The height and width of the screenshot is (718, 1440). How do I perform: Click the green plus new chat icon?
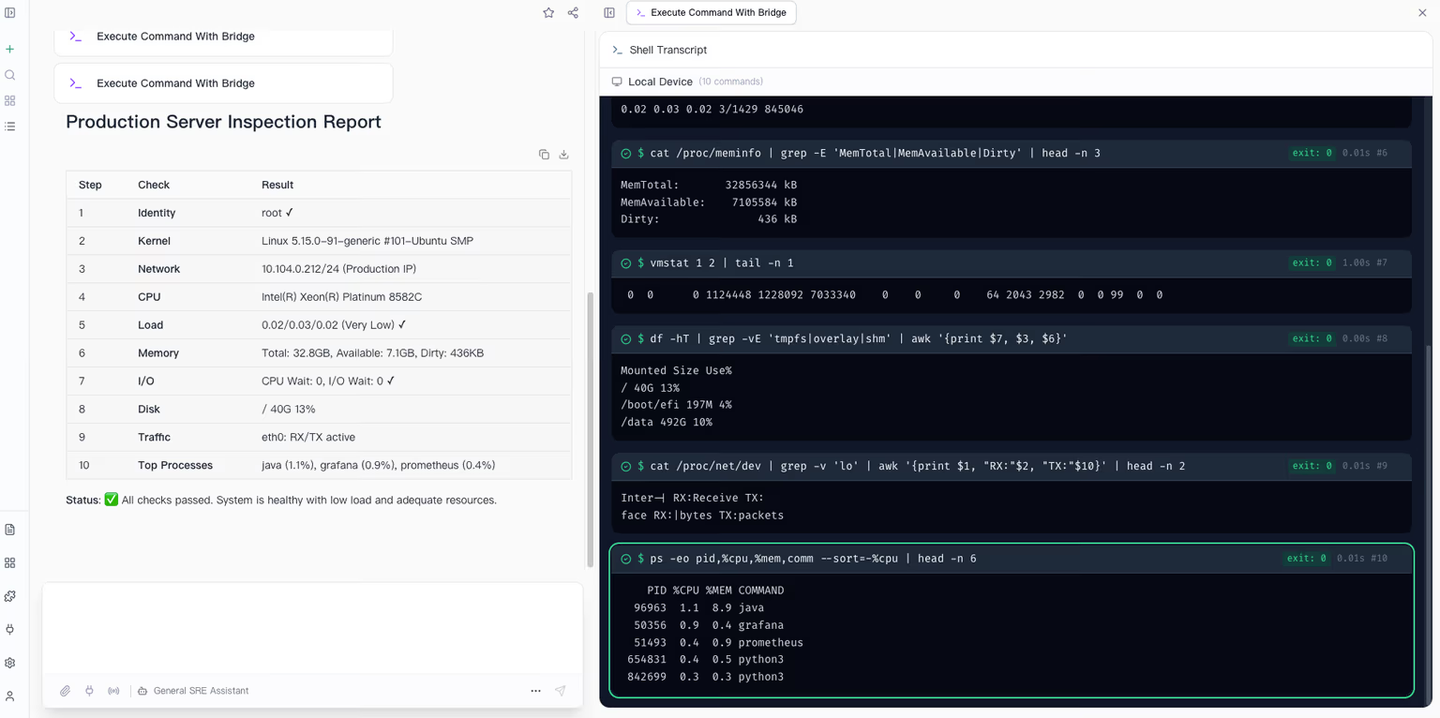pyautogui.click(x=10, y=49)
